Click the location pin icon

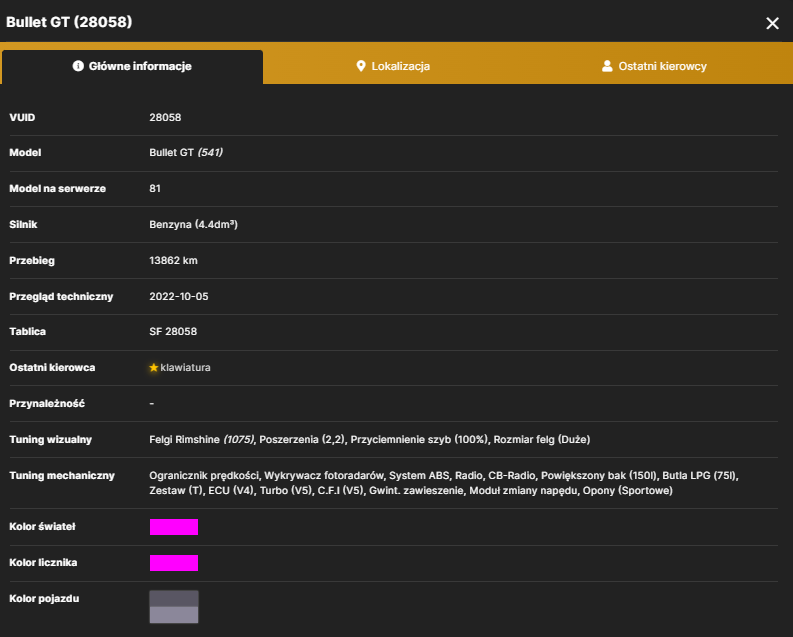point(361,66)
